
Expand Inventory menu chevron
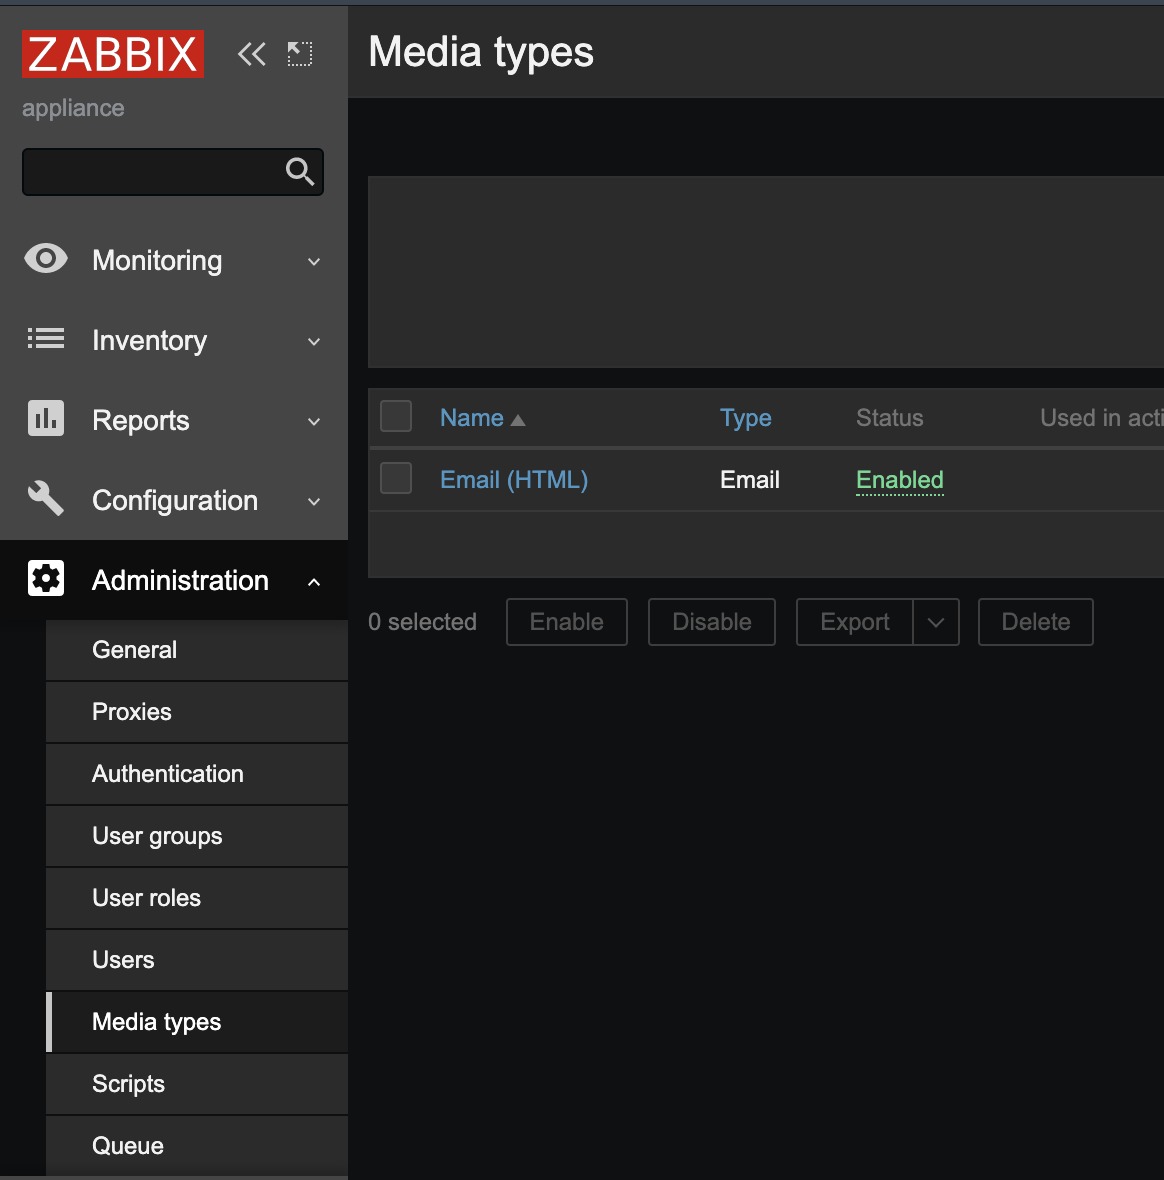point(314,342)
